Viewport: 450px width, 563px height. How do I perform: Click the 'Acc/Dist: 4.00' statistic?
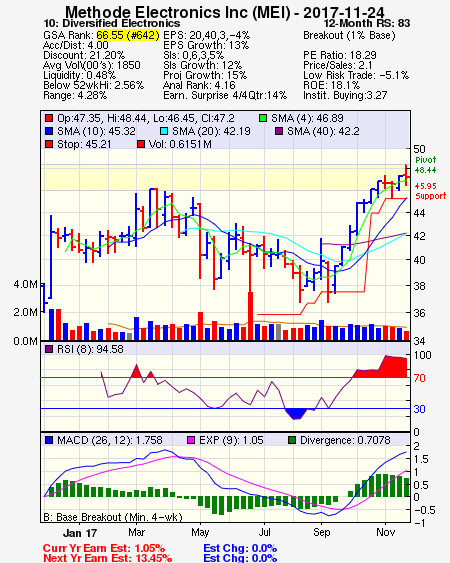75,45
